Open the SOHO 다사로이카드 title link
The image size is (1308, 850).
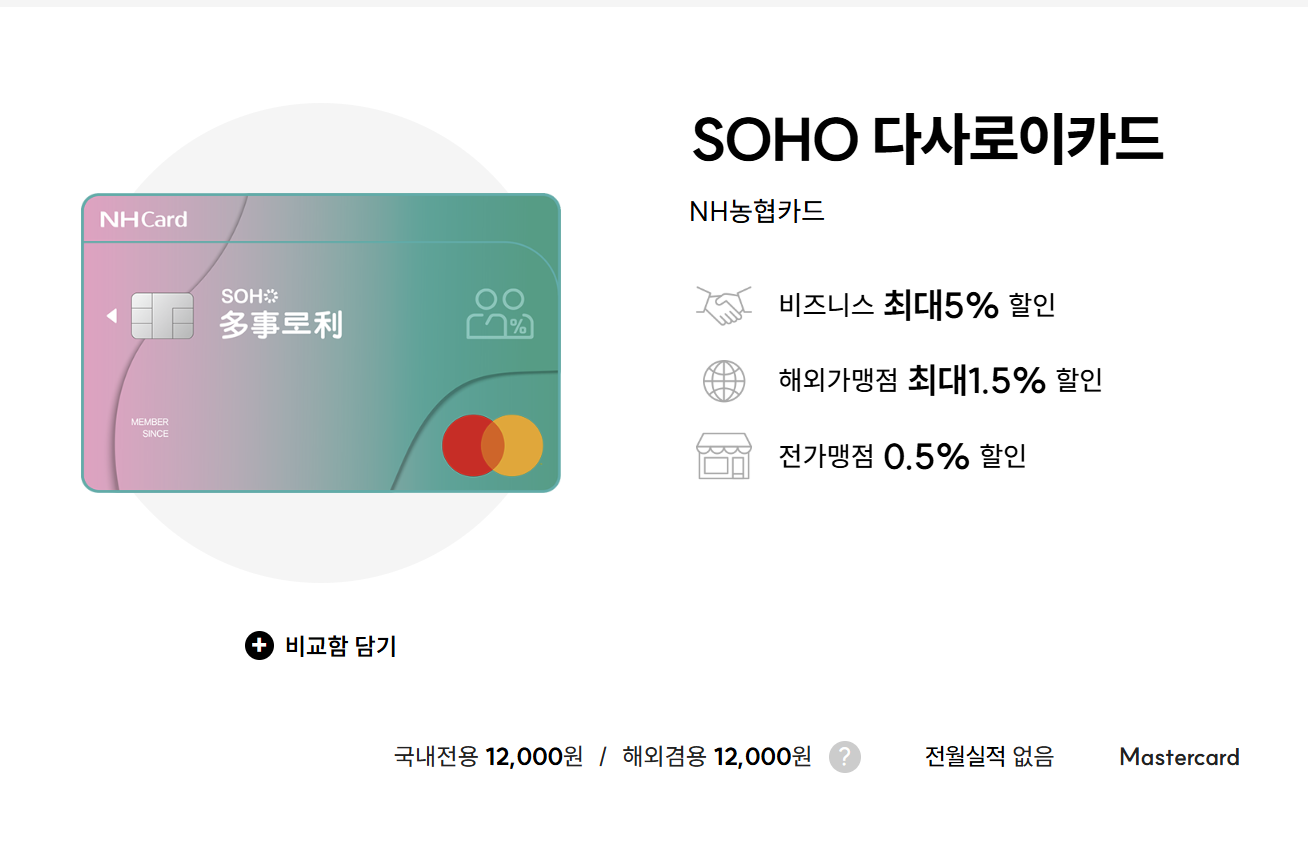point(925,140)
